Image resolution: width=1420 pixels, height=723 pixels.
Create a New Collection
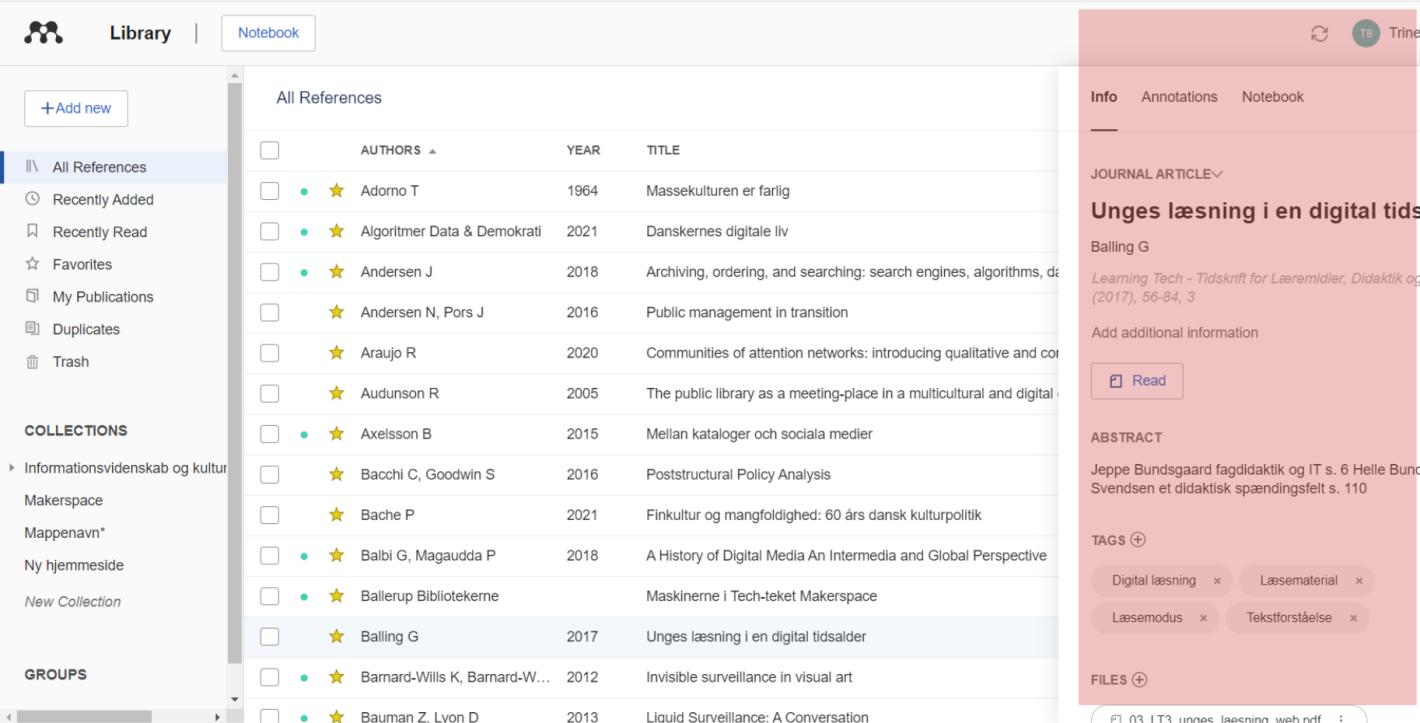pyautogui.click(x=73, y=602)
